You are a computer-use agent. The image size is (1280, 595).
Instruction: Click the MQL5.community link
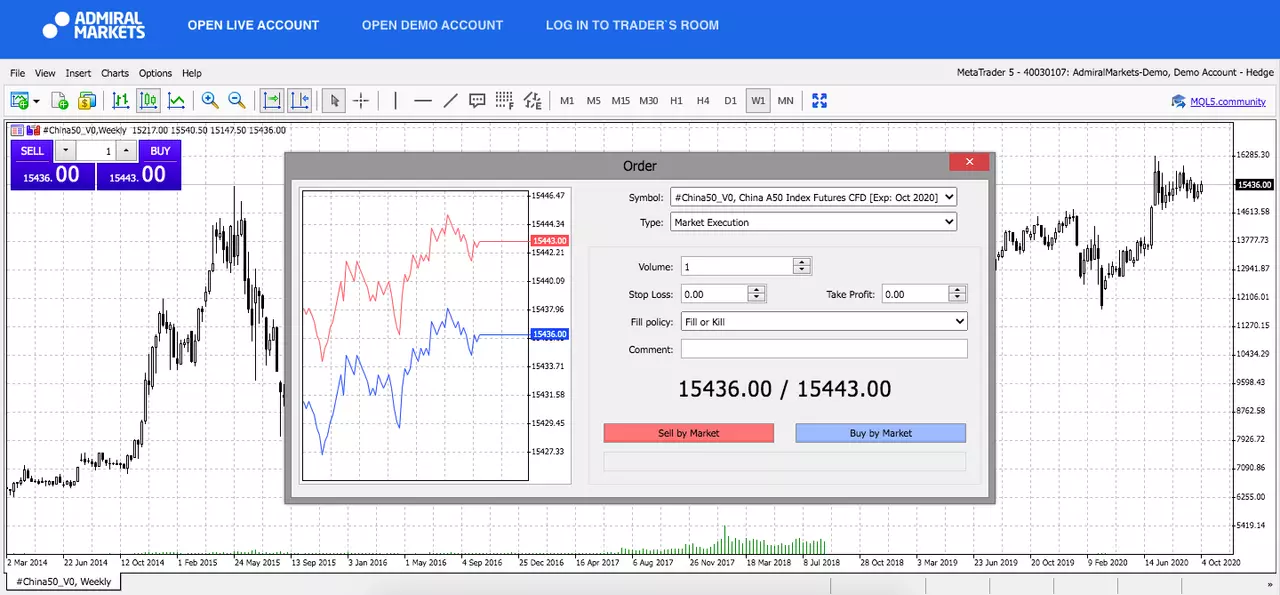pyautogui.click(x=1227, y=101)
